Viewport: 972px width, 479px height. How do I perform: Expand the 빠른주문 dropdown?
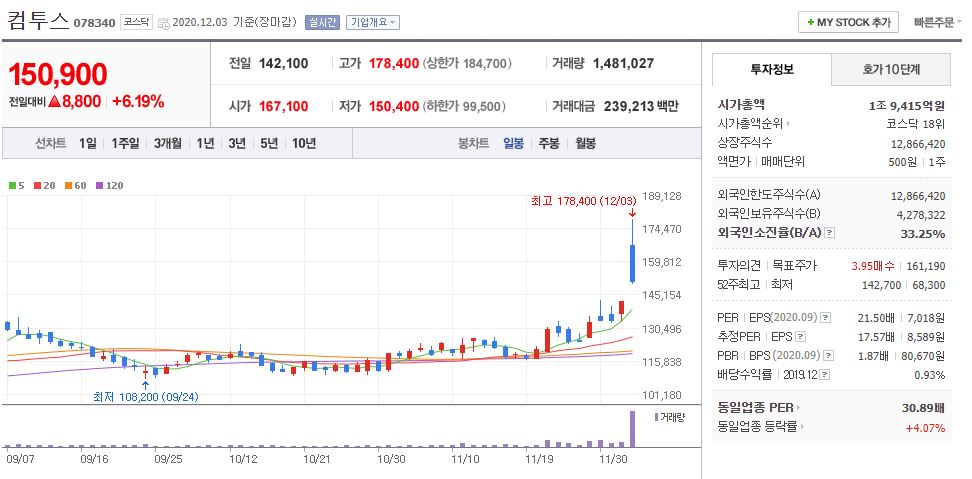938,22
